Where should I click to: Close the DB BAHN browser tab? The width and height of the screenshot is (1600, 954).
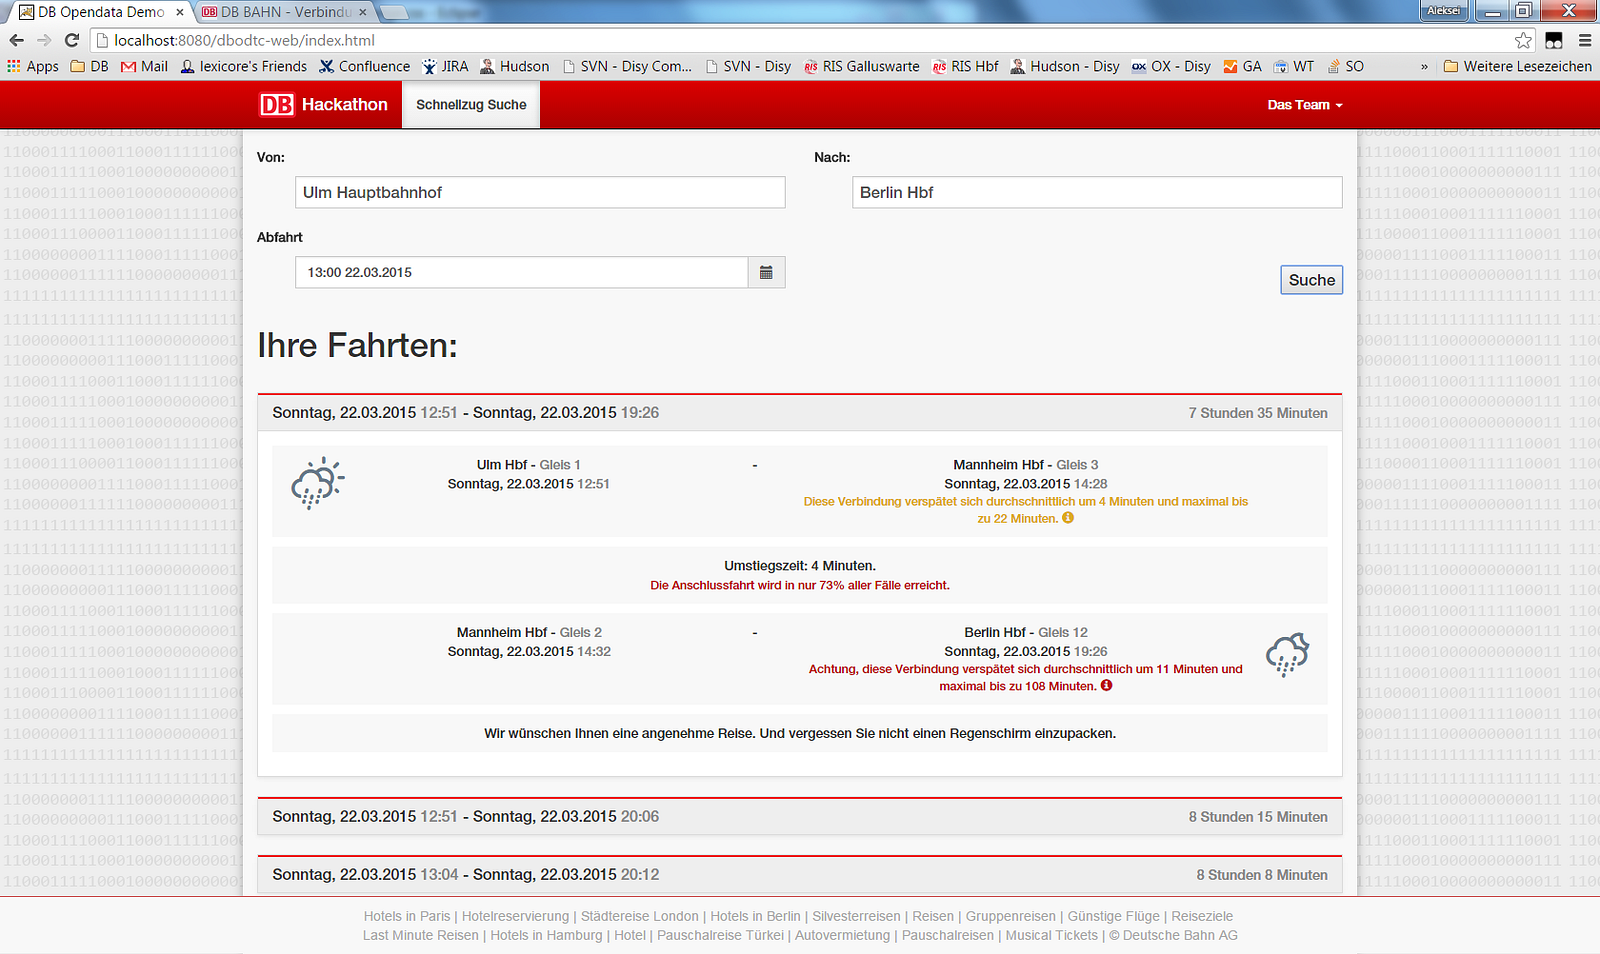pos(363,12)
